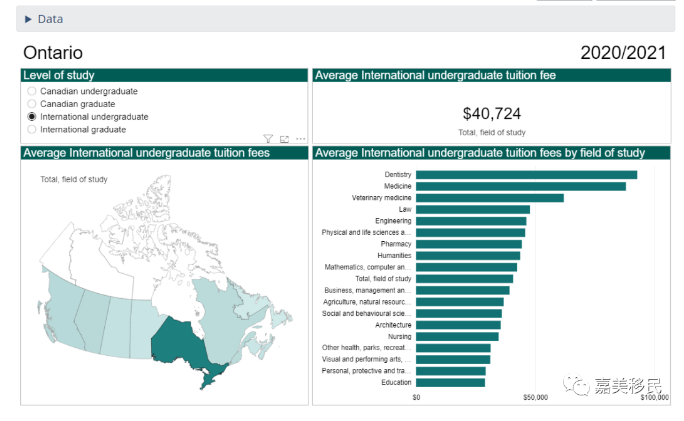Click the filter funnel icon above the map
684x421 pixels.
(268, 139)
